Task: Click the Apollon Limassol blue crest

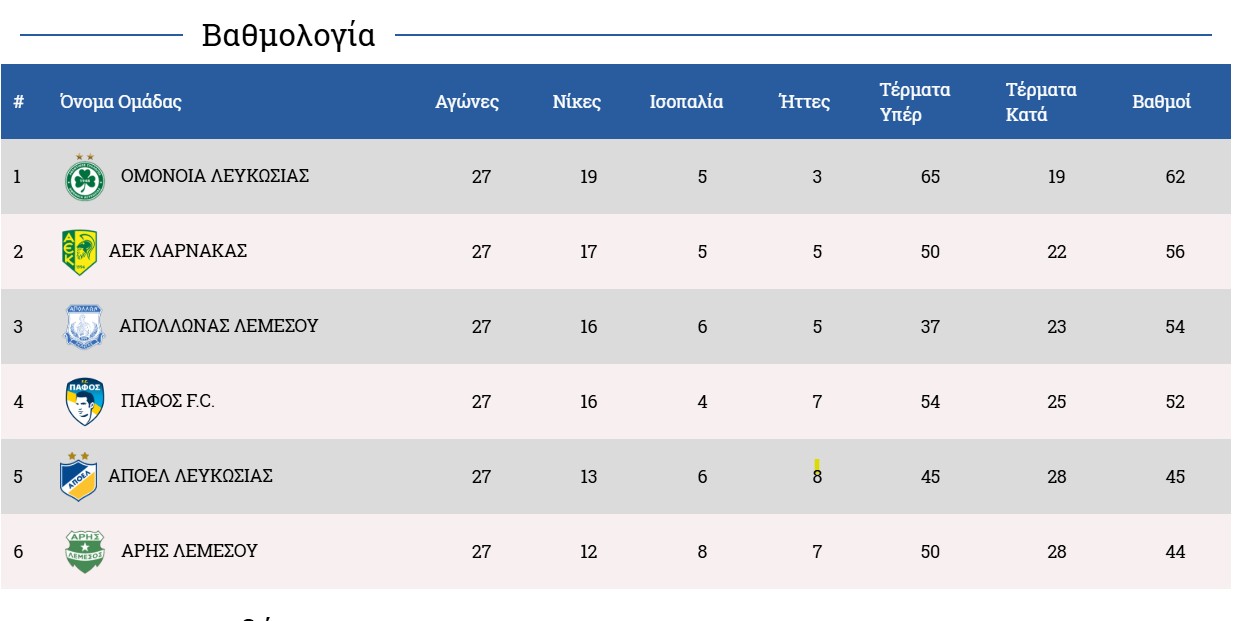Action: click(84, 327)
